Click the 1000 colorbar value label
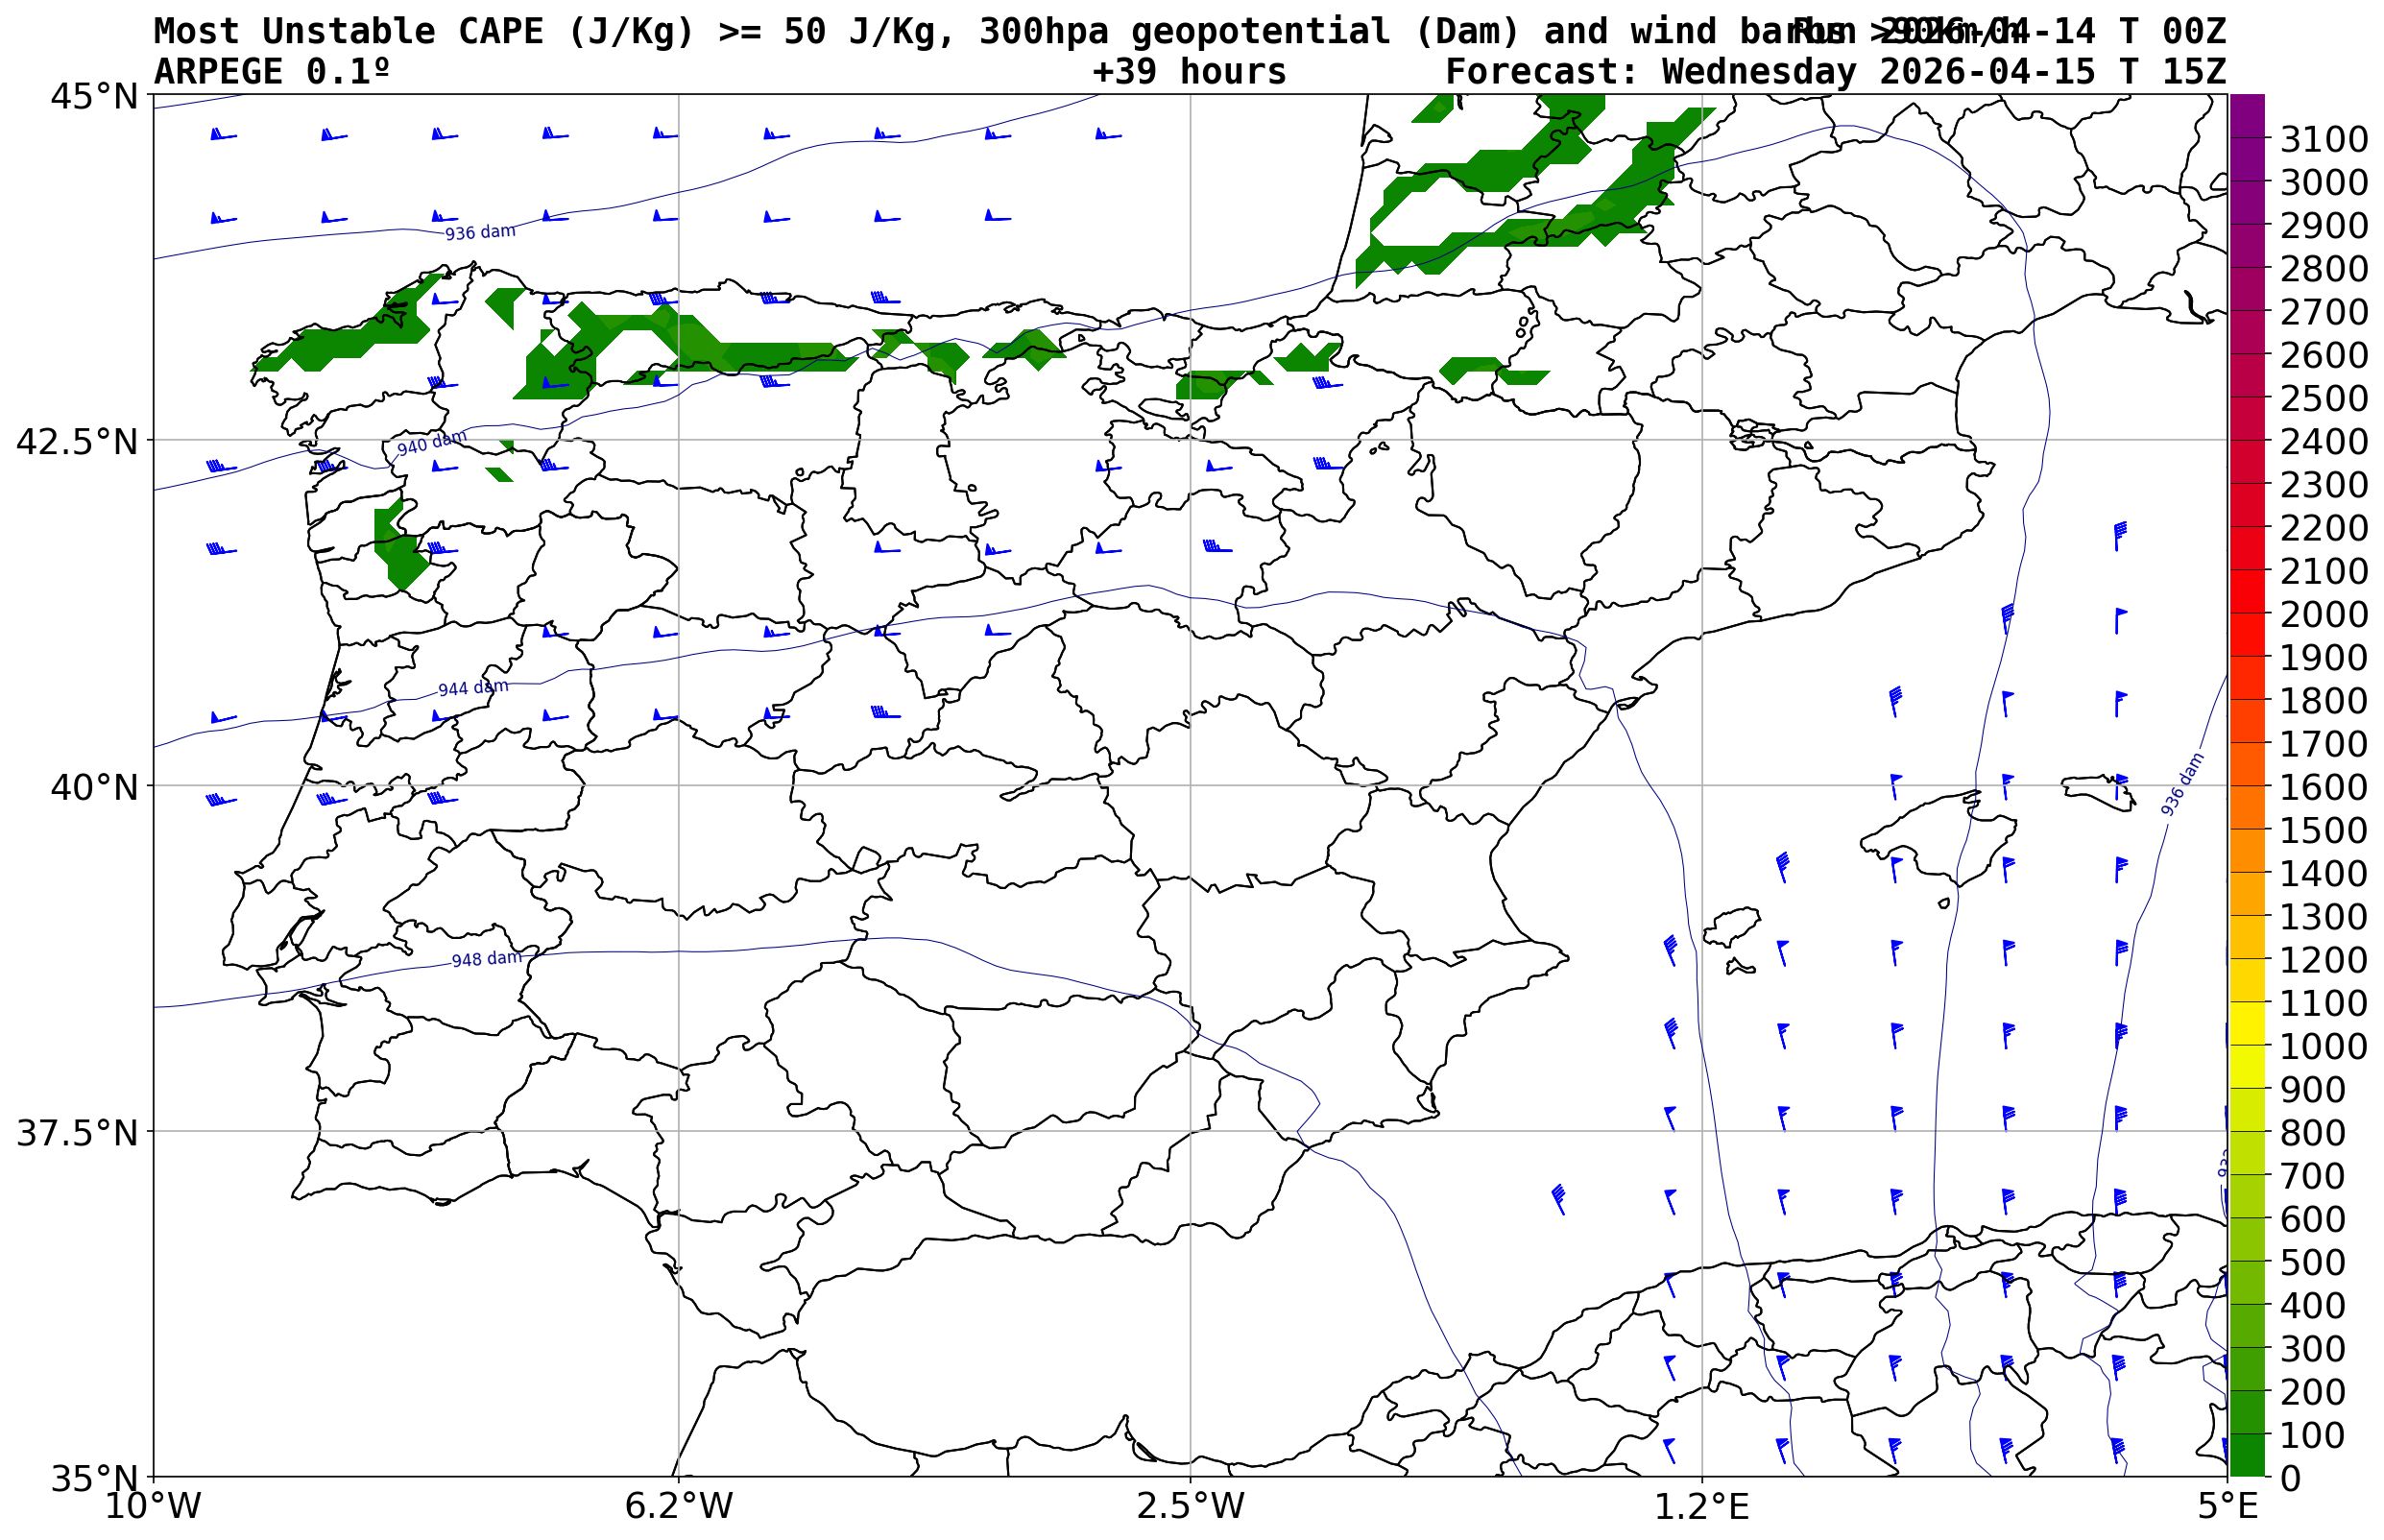This screenshot has height=1540, width=2384. click(2323, 1046)
